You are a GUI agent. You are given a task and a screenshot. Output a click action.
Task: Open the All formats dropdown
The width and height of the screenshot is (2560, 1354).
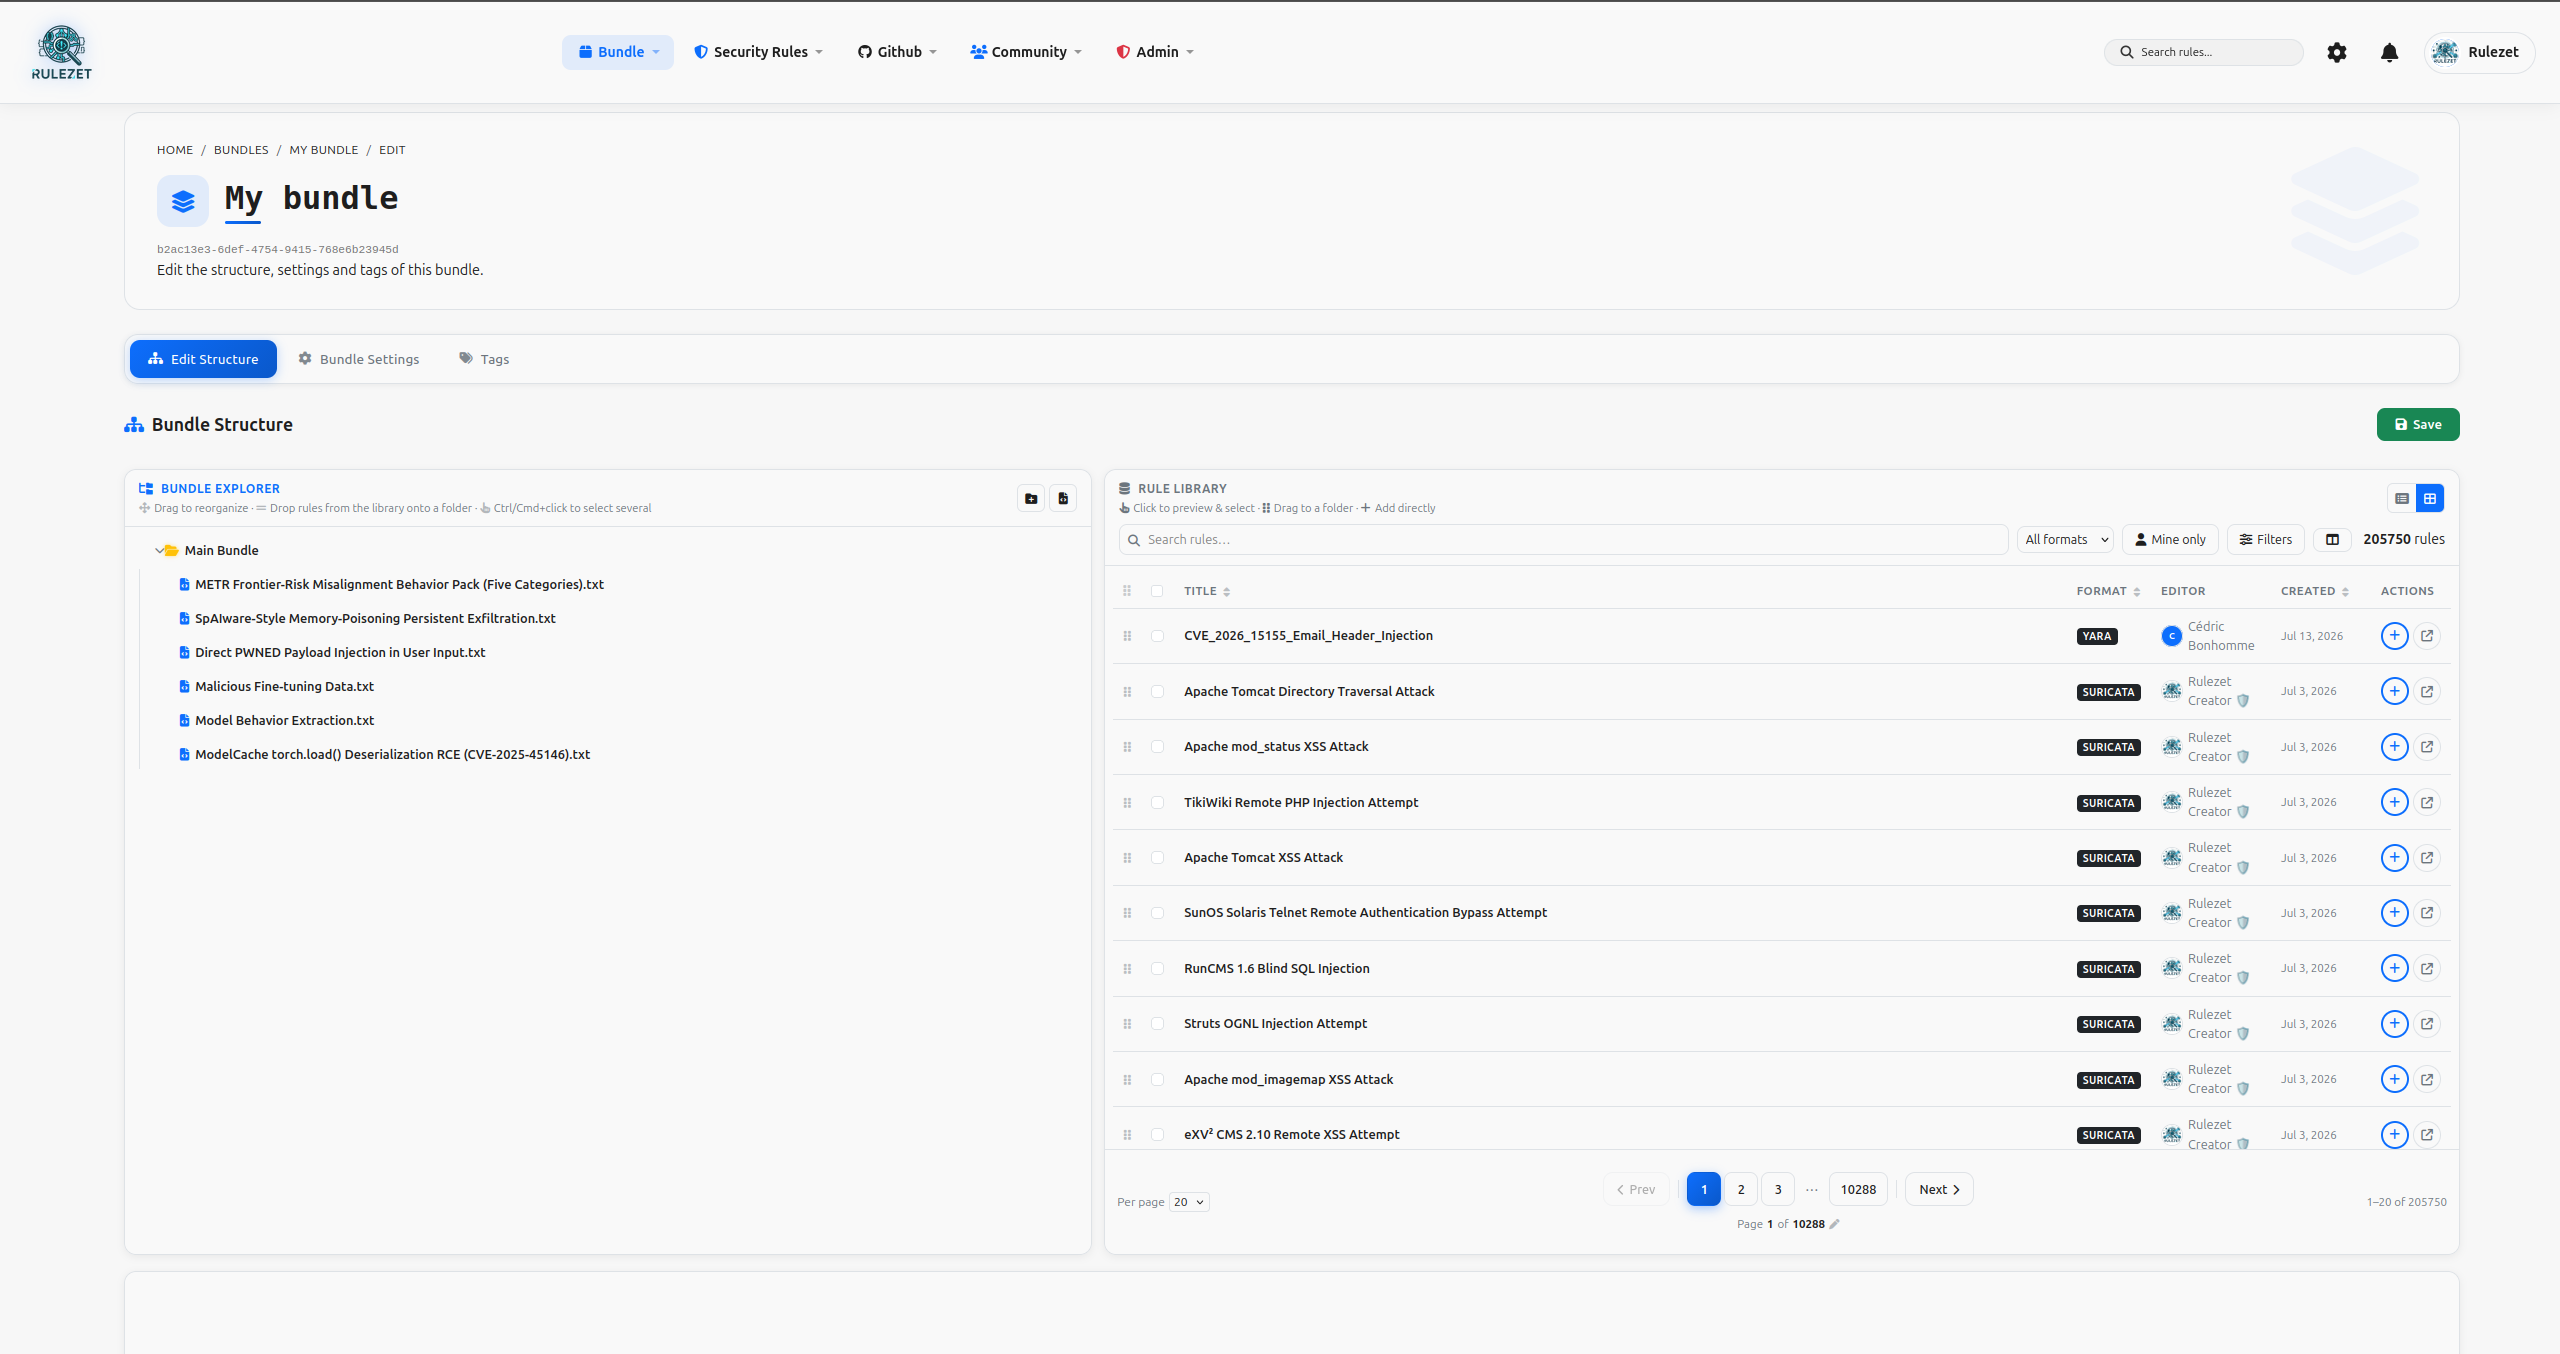coord(2065,539)
